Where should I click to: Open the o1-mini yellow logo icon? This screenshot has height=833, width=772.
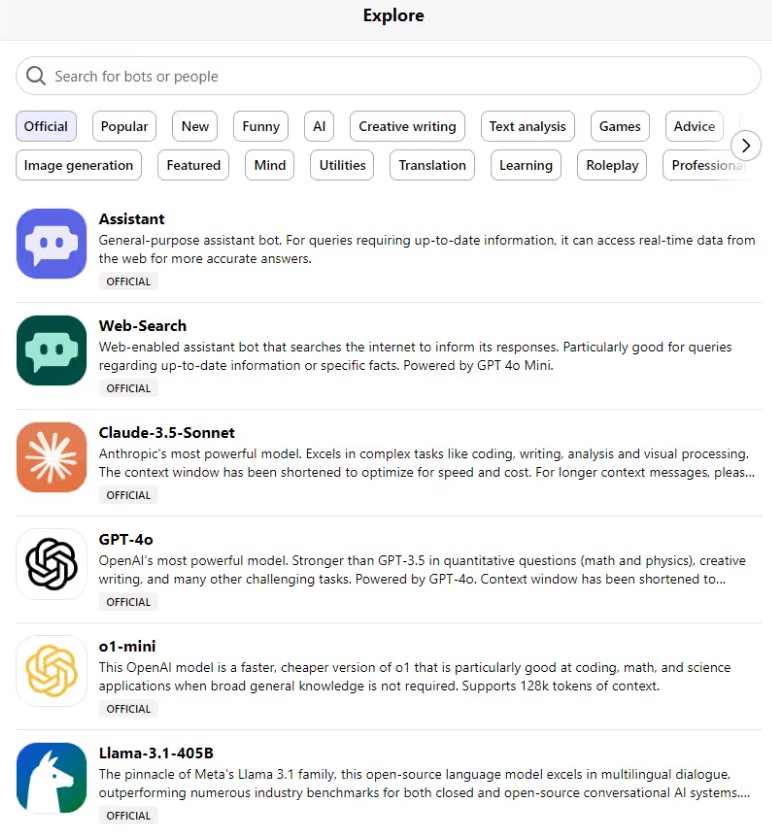point(51,671)
